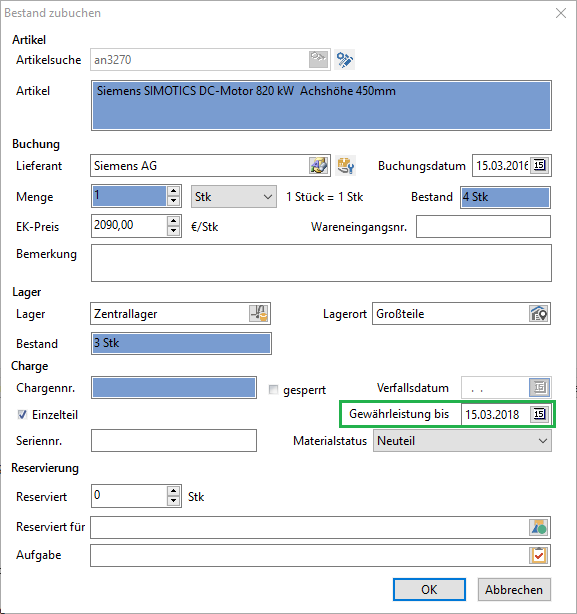Click the Abbrechen button
577x614 pixels.
[514, 589]
